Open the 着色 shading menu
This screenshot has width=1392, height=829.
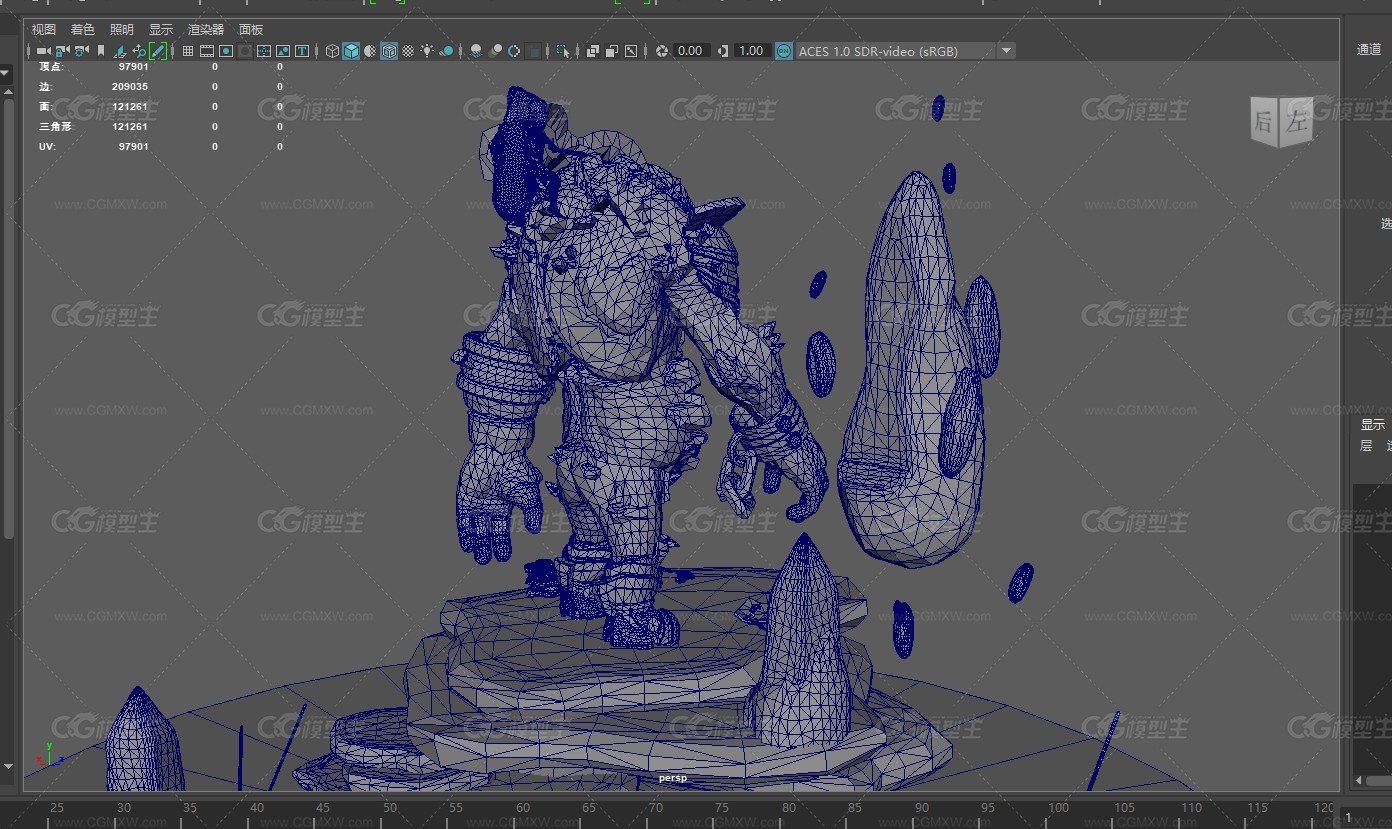(82, 30)
